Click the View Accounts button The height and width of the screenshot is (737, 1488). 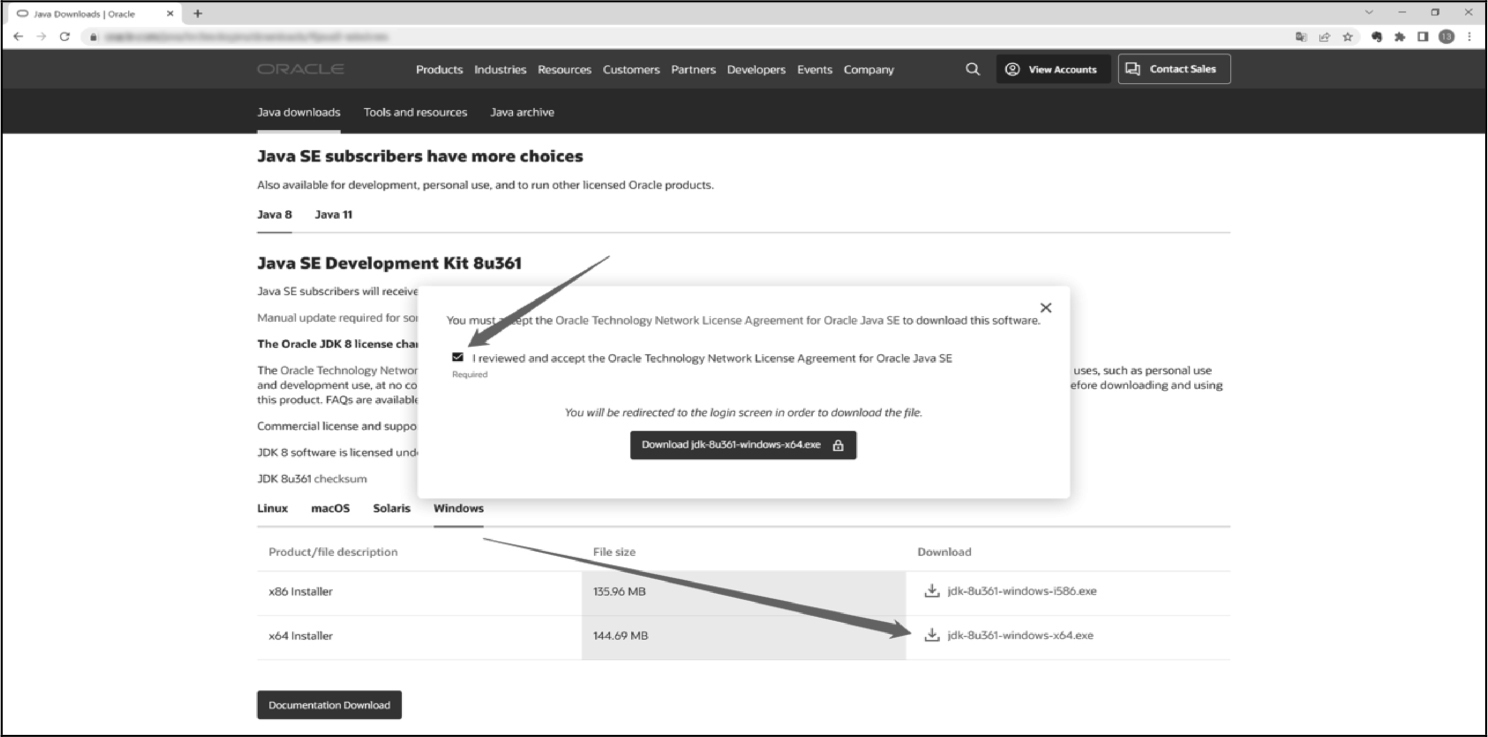point(1052,69)
